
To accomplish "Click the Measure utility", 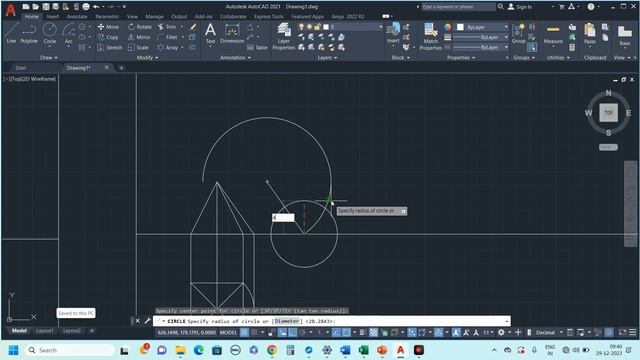I will click(553, 33).
